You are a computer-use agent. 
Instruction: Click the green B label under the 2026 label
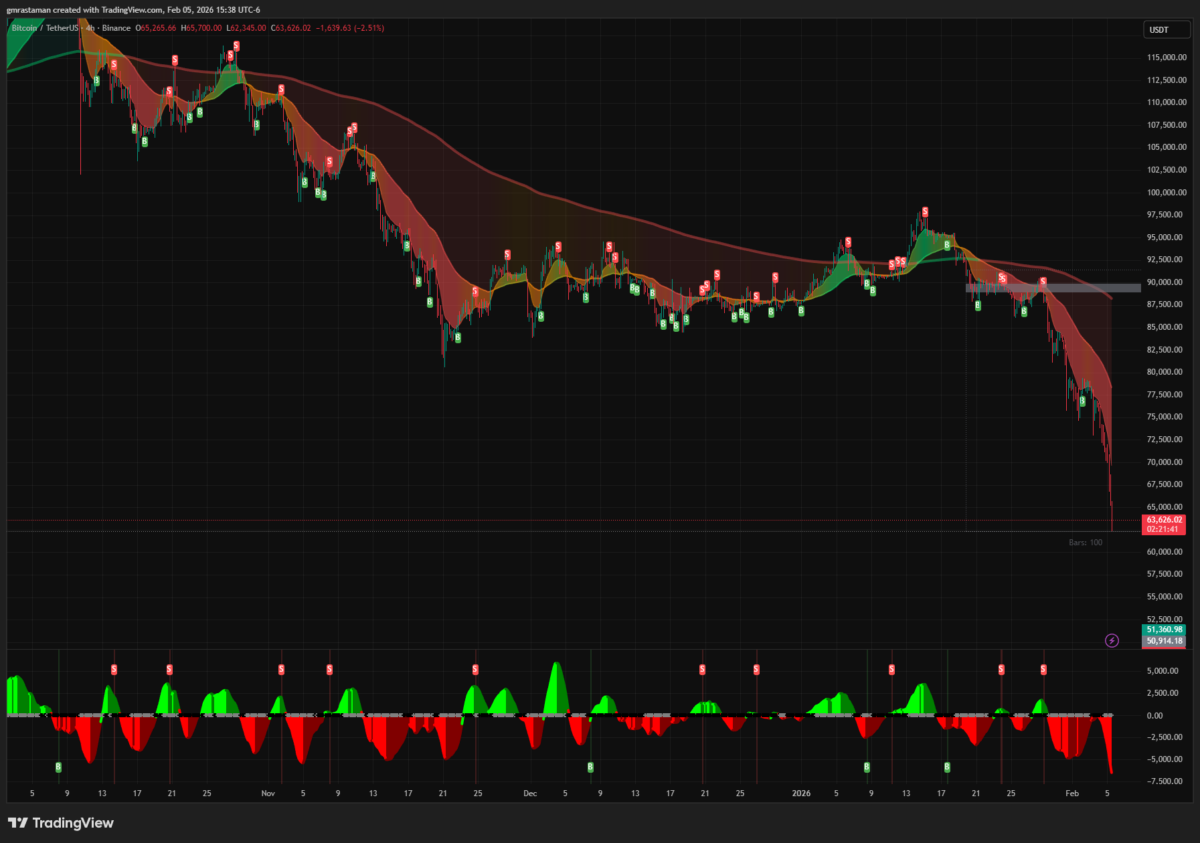[x=801, y=310]
